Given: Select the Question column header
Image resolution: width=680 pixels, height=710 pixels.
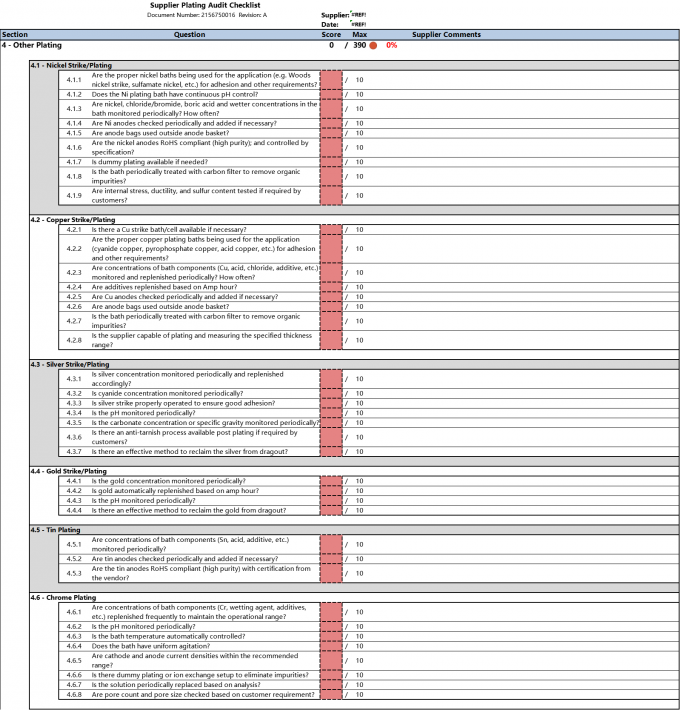Looking at the screenshot, I should [x=190, y=35].
